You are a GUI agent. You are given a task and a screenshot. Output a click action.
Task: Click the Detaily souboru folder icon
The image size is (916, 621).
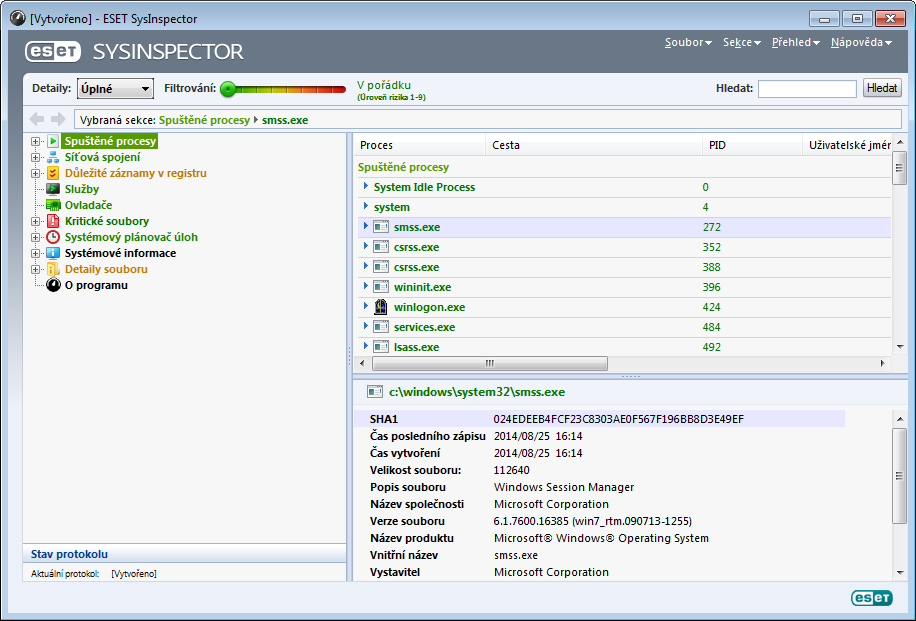click(53, 269)
